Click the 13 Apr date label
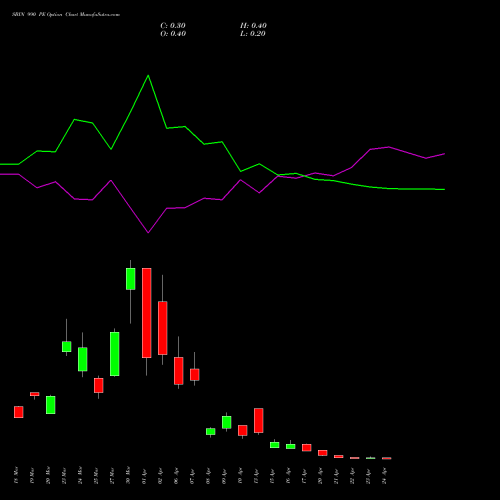The image size is (500, 500). tap(256, 476)
